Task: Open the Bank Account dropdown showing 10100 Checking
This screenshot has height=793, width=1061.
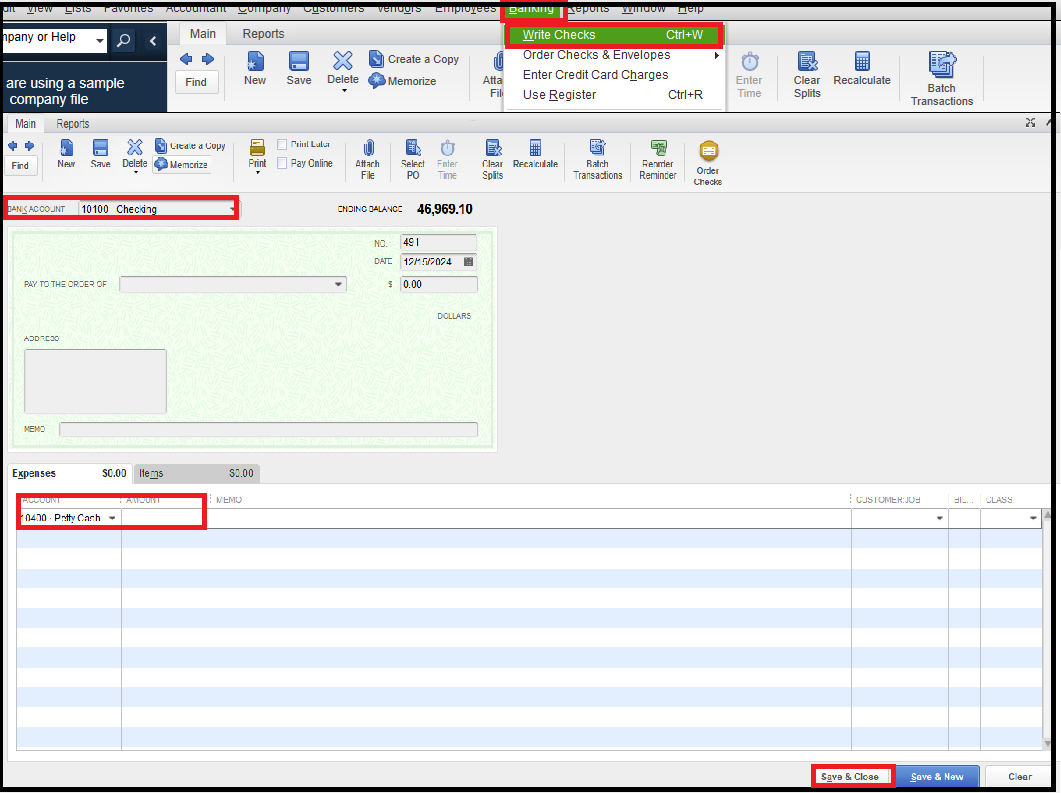Action: pos(233,208)
